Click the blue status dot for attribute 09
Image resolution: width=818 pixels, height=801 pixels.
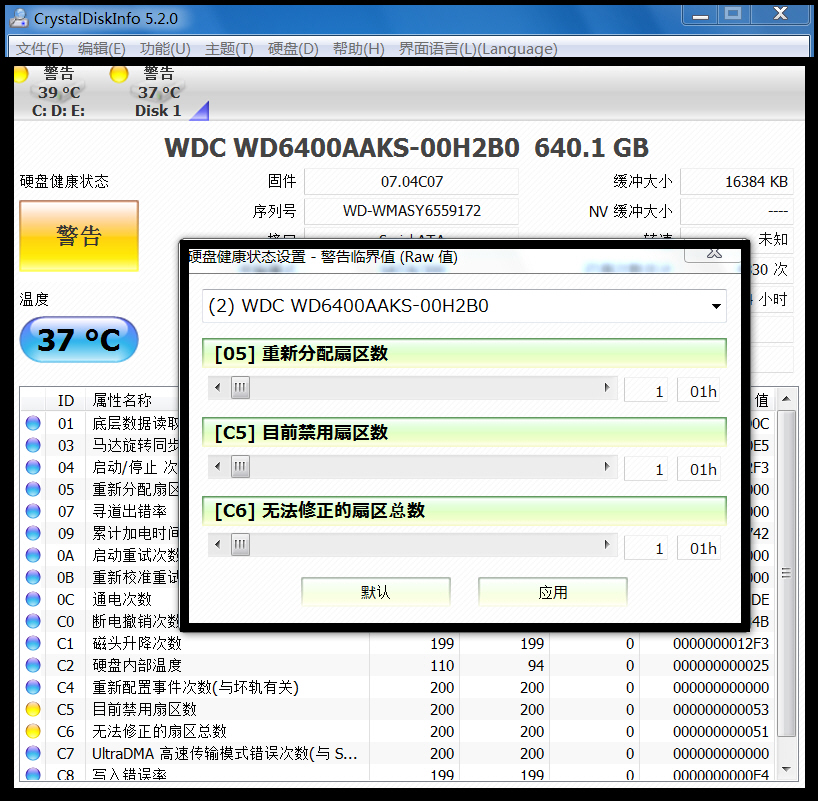point(33,533)
